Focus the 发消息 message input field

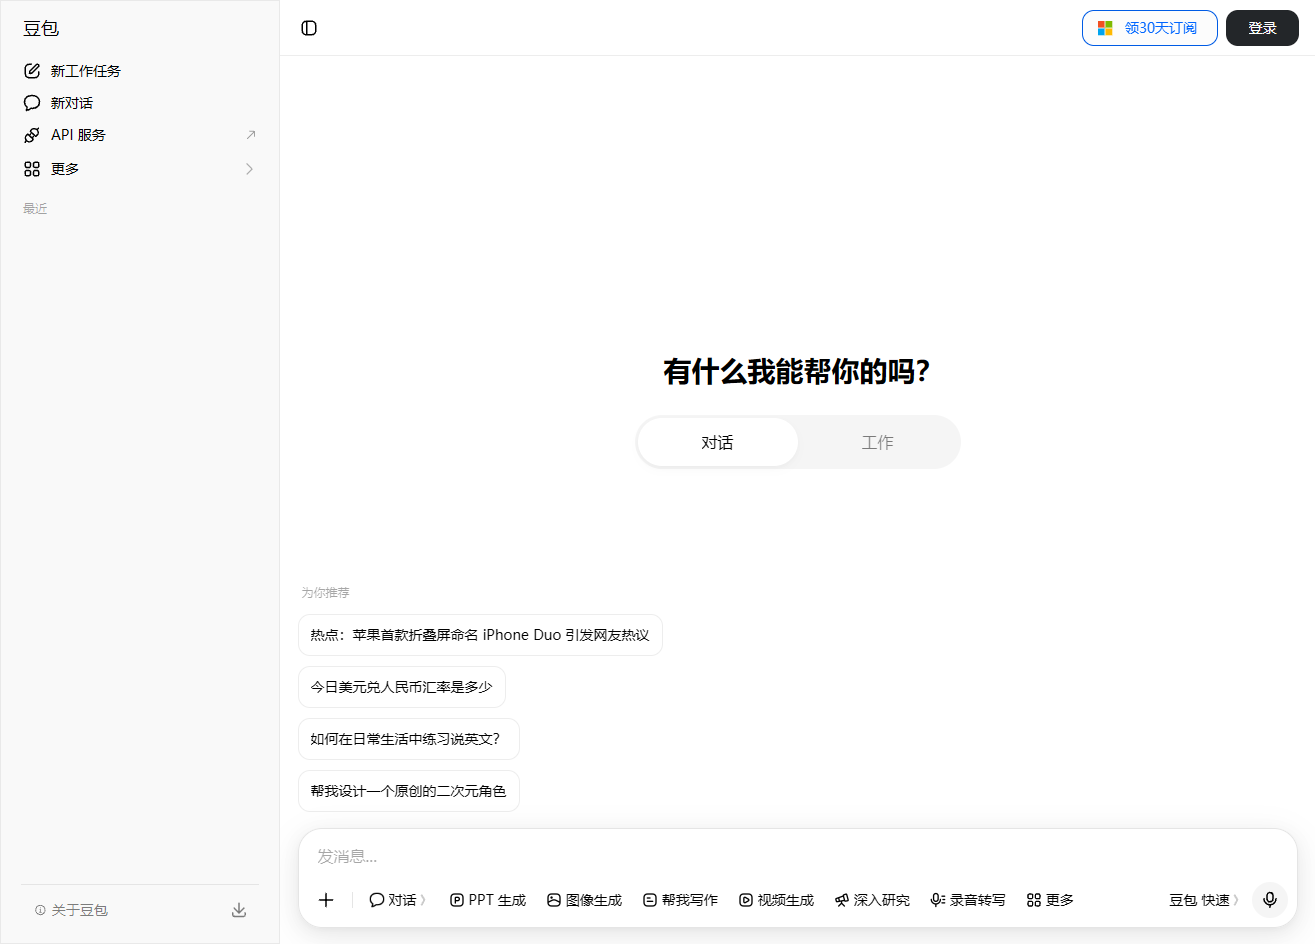pyautogui.click(x=797, y=856)
